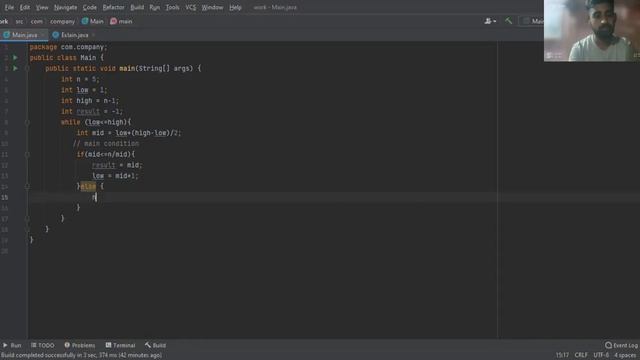Open the File menu
The width and height of the screenshot is (640, 360).
[x=9, y=7]
